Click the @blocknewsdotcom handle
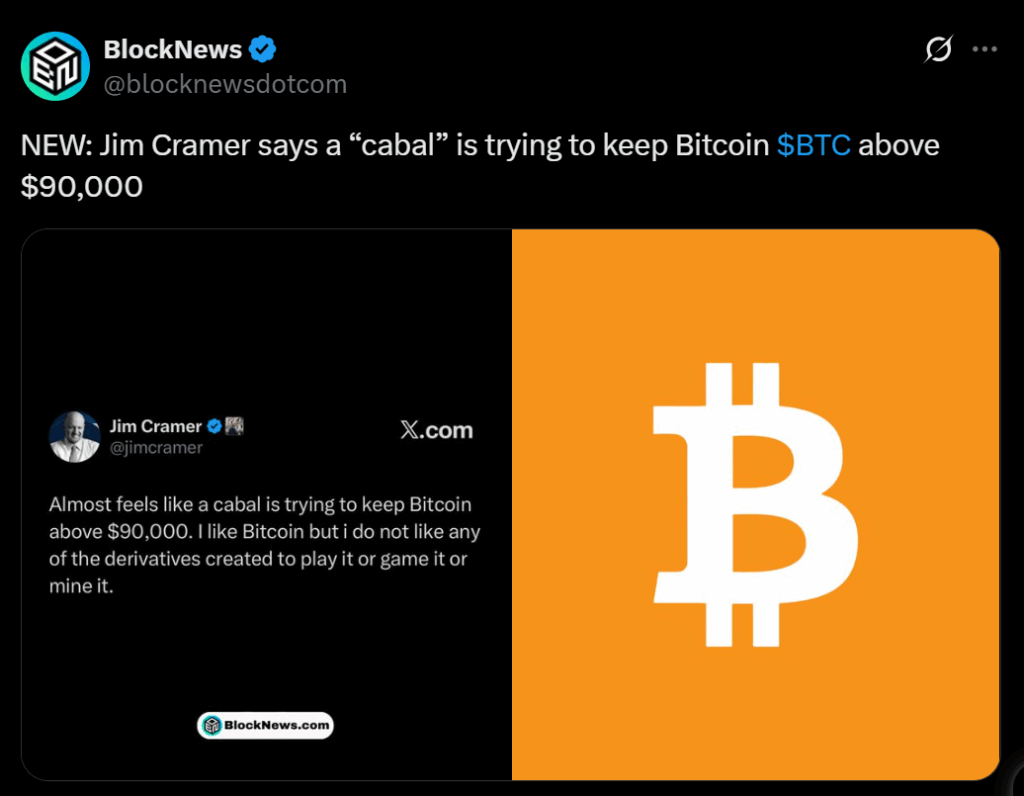The width and height of the screenshot is (1024, 796). pyautogui.click(x=225, y=84)
